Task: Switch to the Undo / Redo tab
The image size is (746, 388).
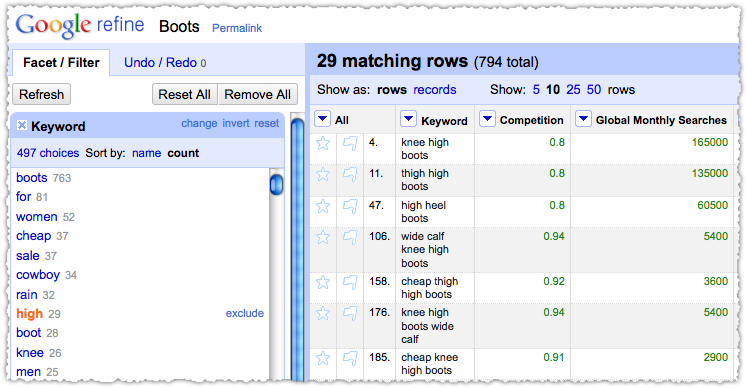Action: 165,63
